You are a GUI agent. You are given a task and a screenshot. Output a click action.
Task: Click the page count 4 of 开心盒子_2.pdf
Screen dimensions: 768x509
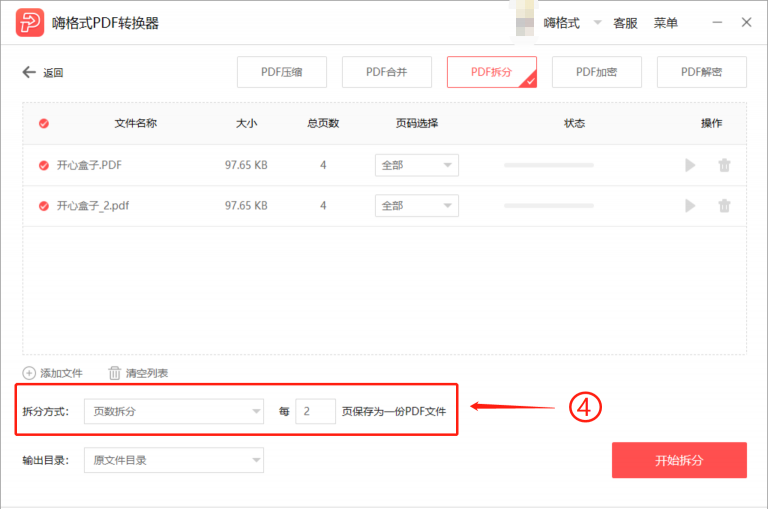pyautogui.click(x=323, y=206)
